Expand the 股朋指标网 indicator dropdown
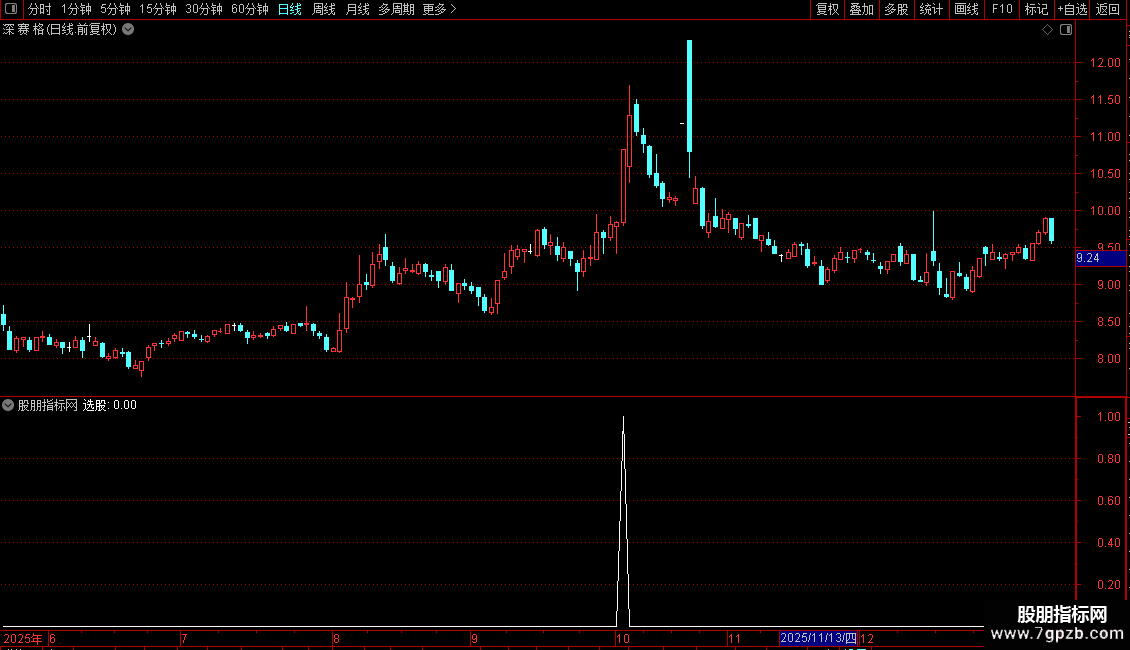The width and height of the screenshot is (1130, 650). [x=8, y=405]
